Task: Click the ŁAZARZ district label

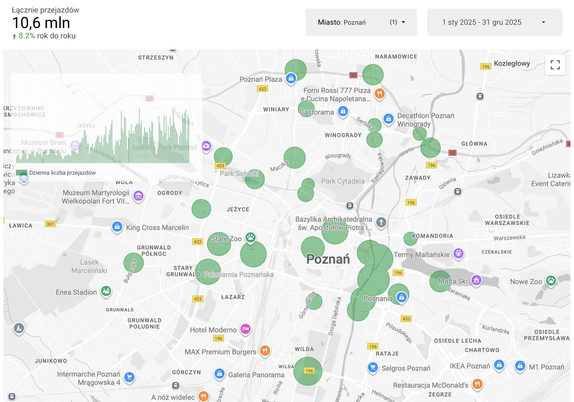Action: point(233,297)
